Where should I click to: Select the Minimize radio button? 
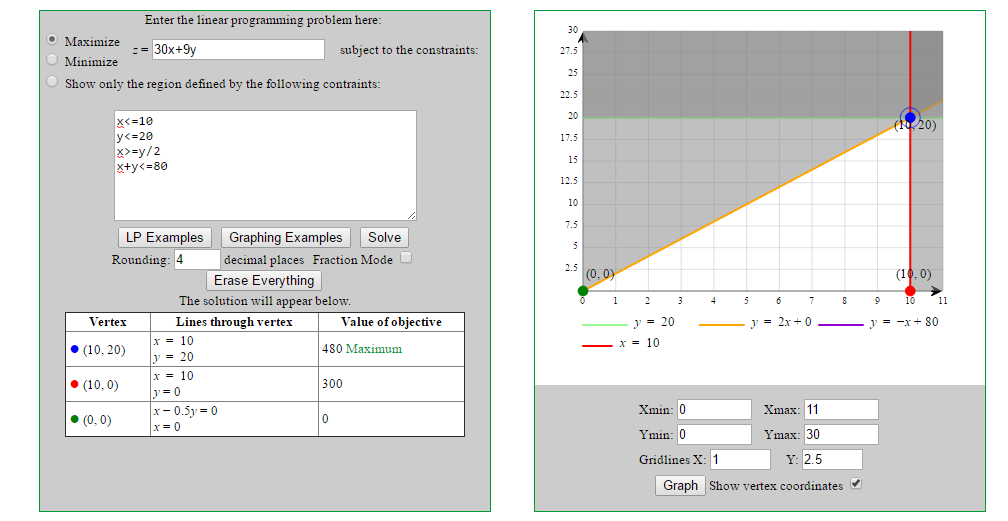52,59
